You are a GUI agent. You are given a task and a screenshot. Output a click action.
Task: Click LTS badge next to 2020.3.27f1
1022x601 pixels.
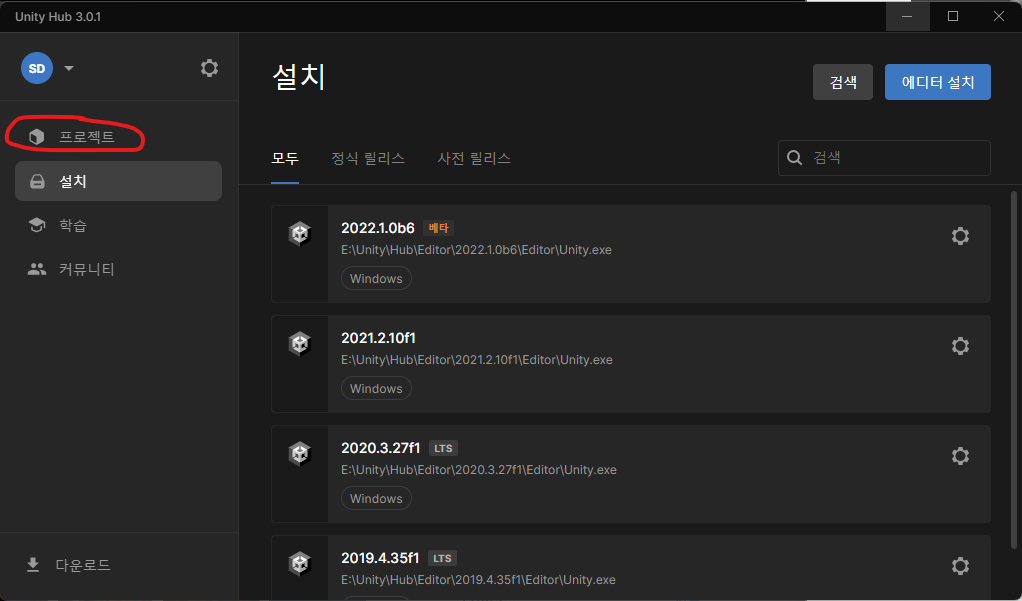click(x=443, y=448)
